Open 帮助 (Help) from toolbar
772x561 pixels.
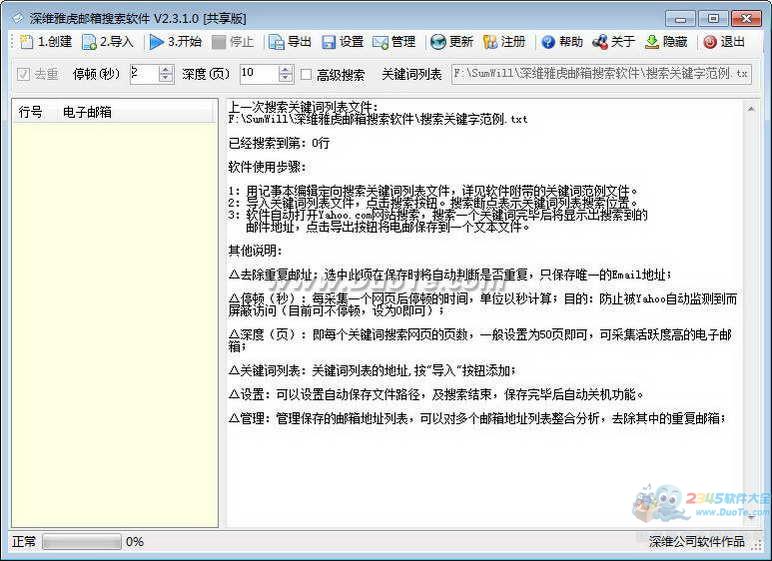[x=562, y=42]
